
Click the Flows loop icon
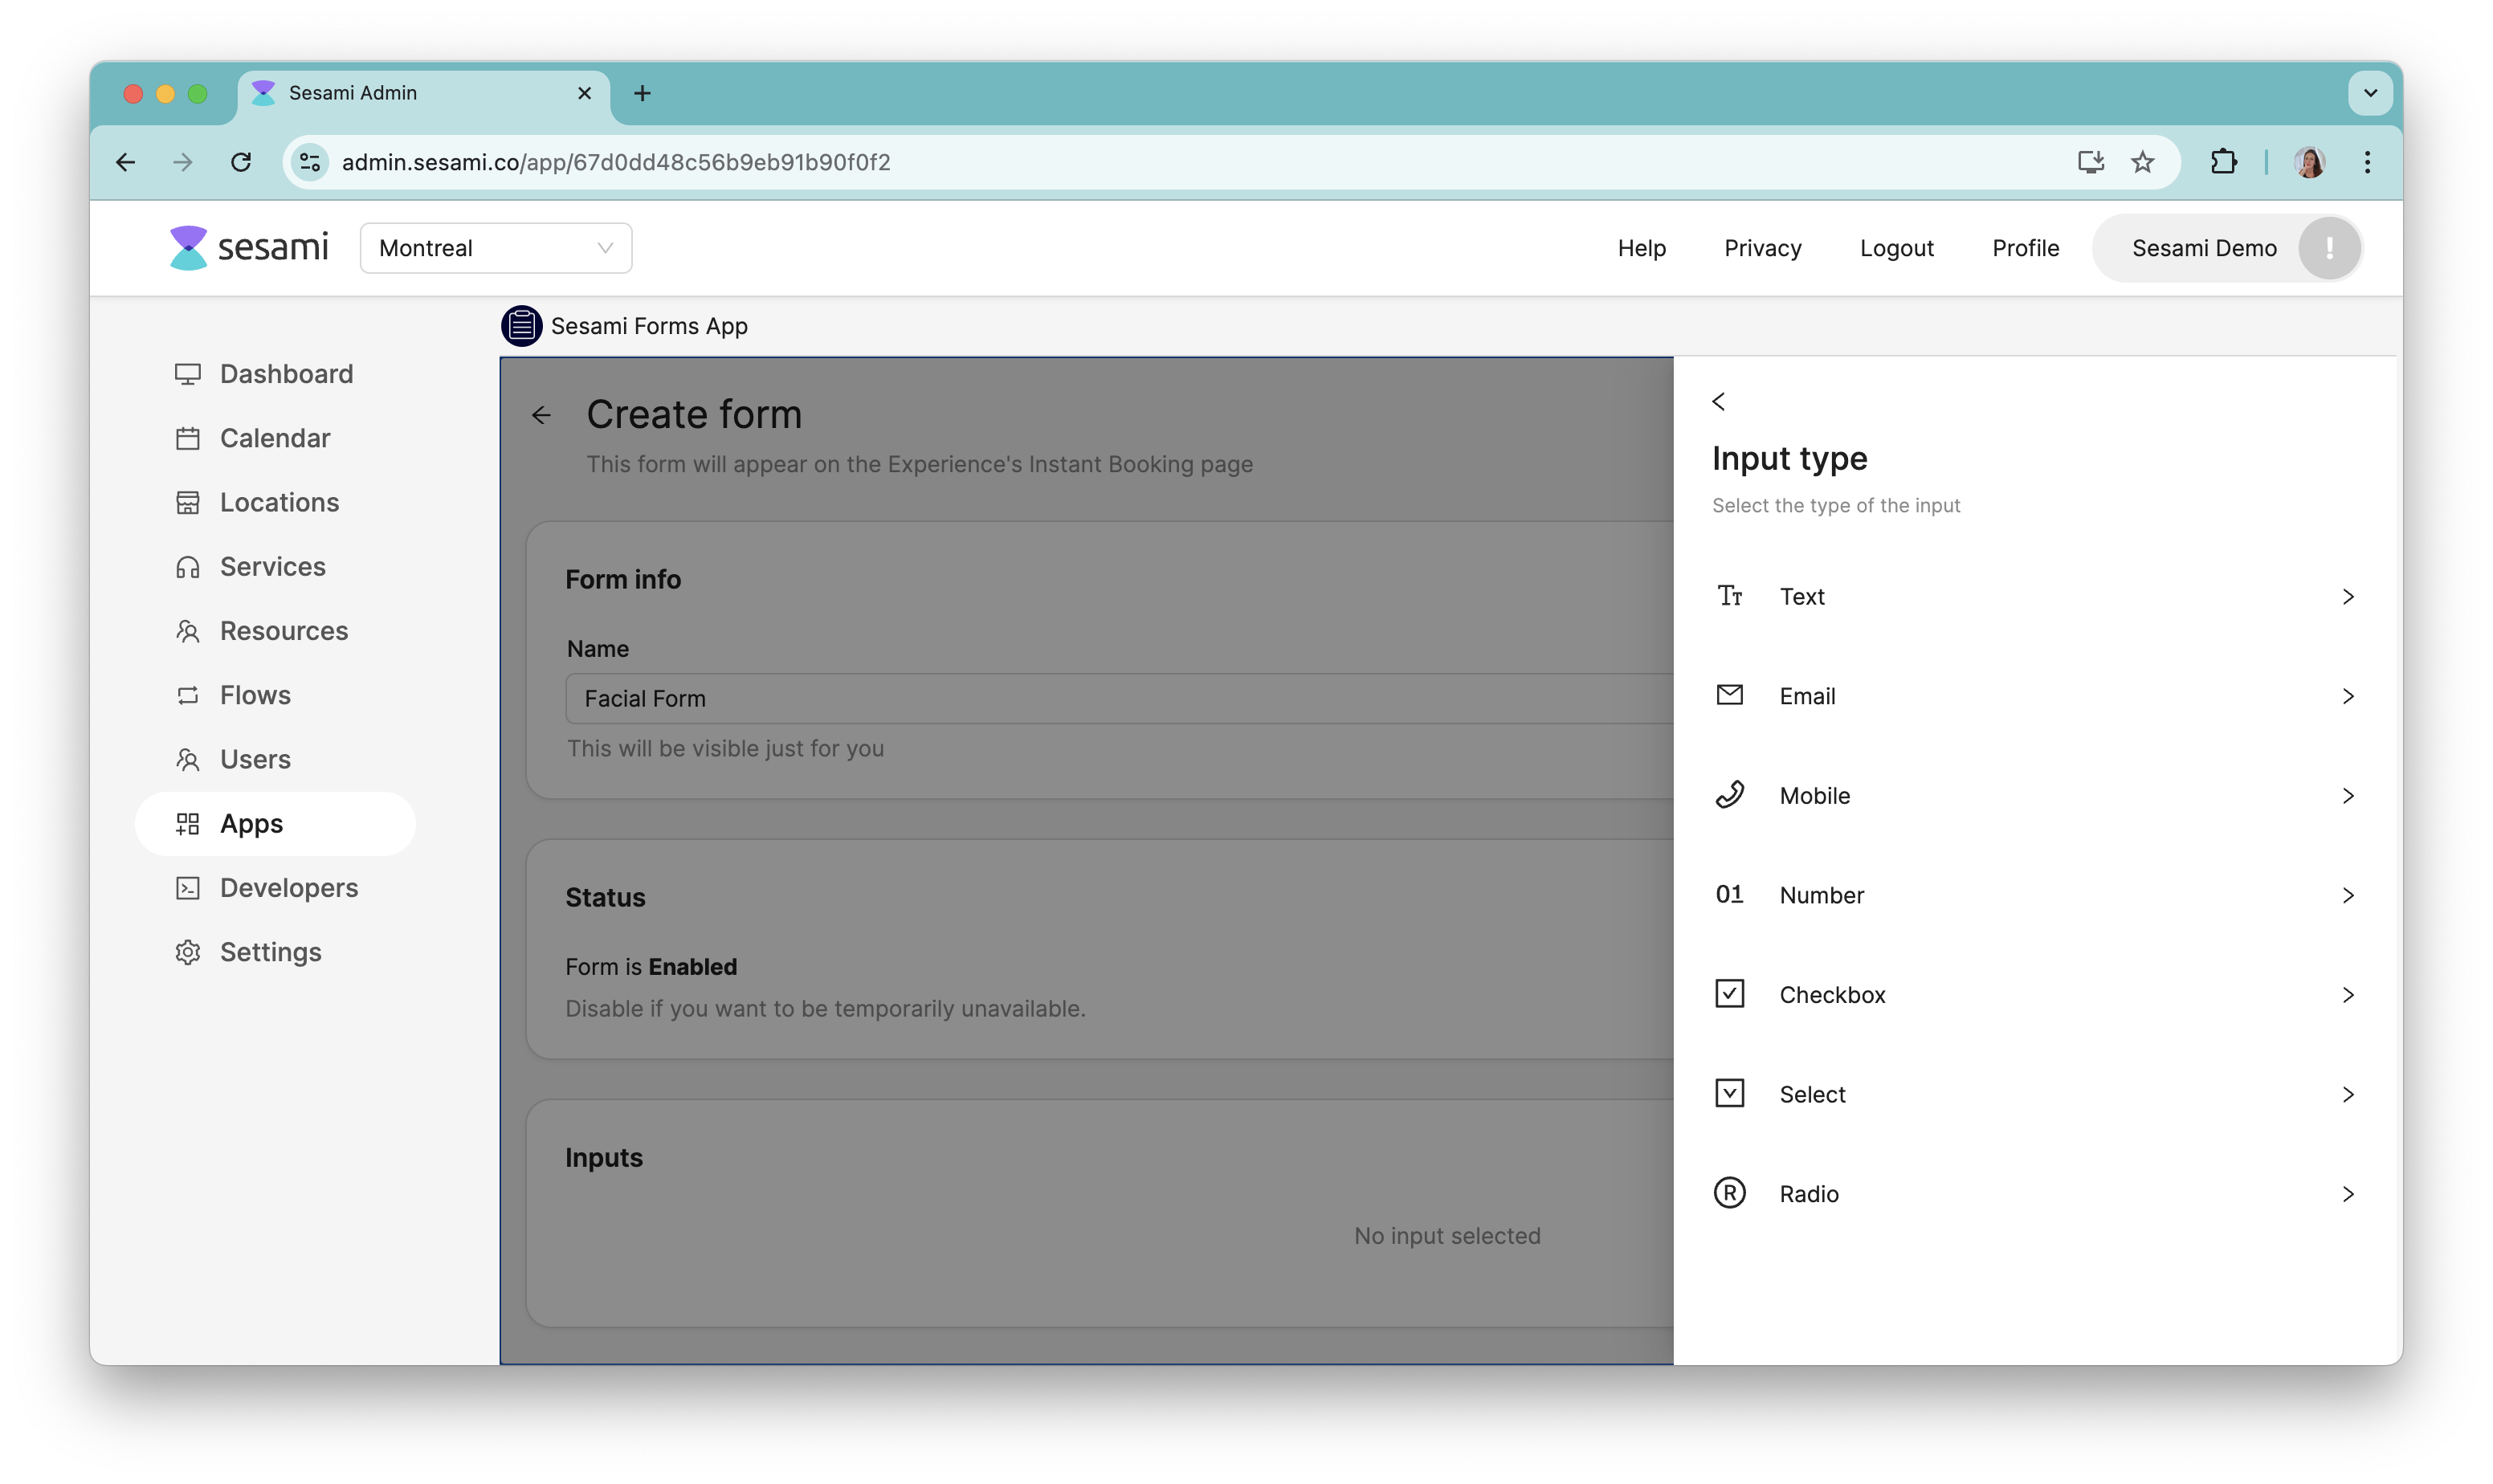tap(187, 695)
